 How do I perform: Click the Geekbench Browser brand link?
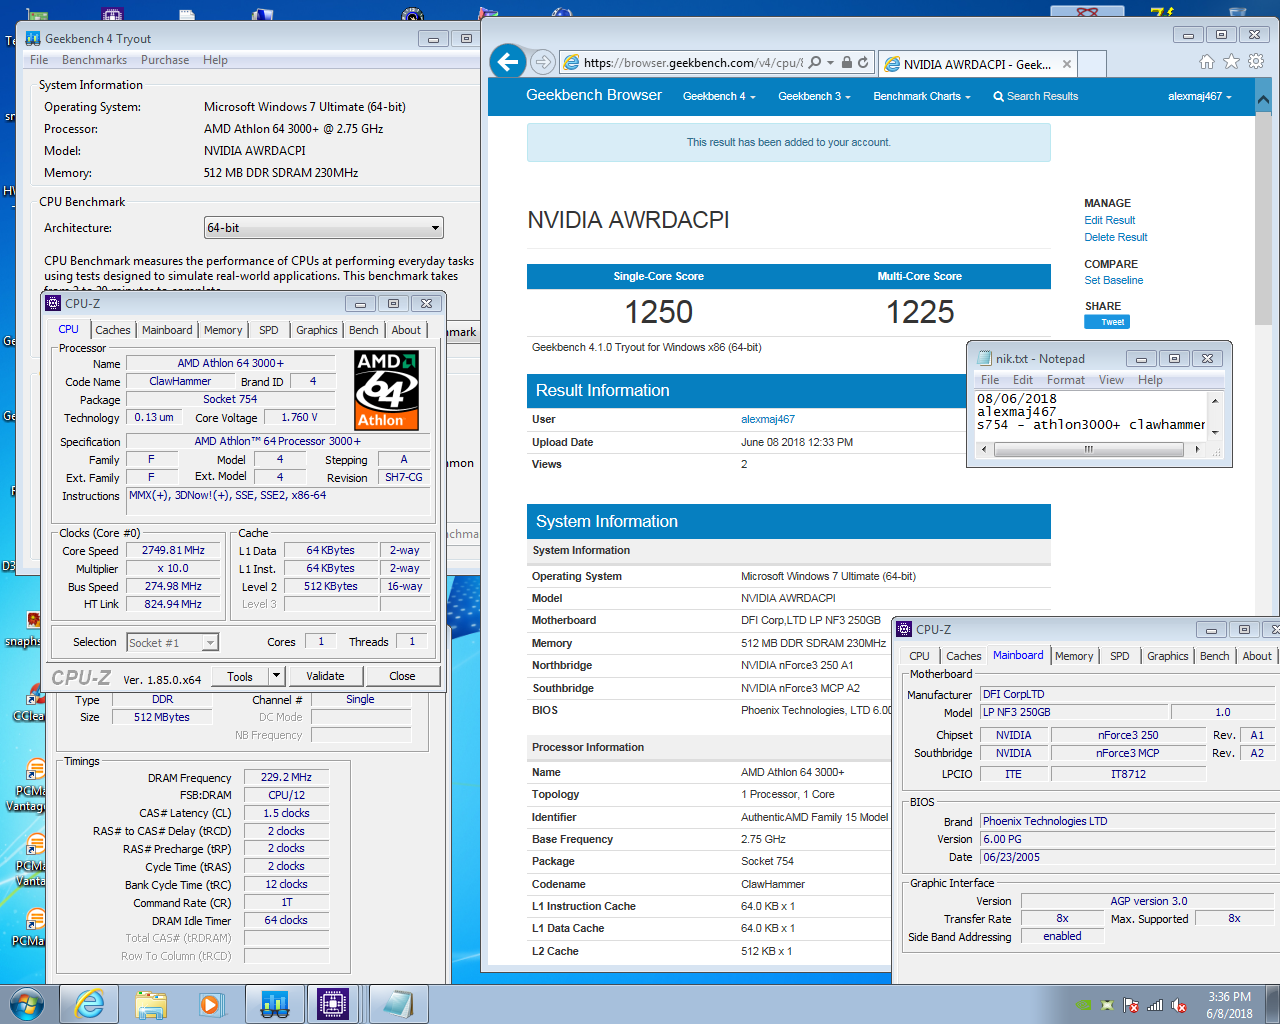(x=594, y=95)
